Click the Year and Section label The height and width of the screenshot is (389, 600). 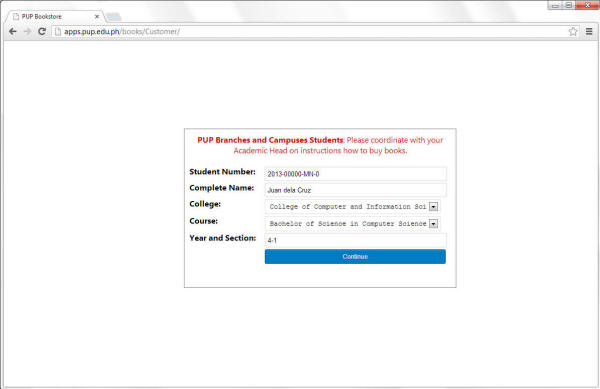click(223, 238)
